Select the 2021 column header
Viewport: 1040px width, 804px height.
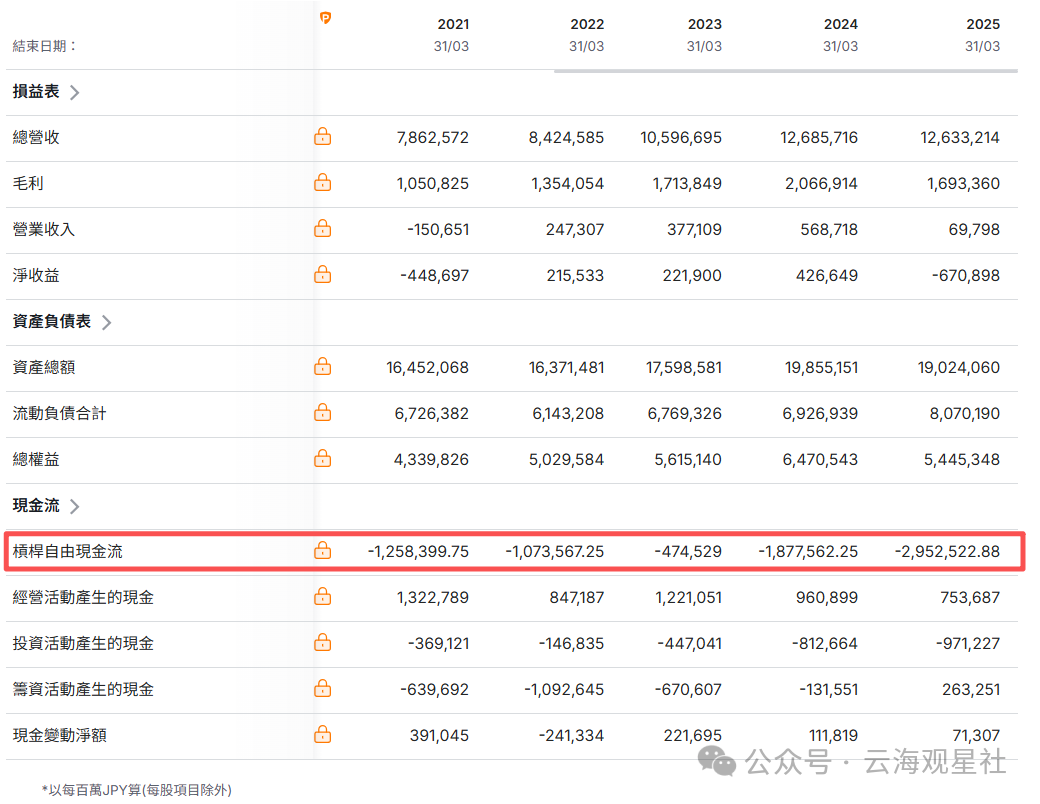tap(452, 24)
